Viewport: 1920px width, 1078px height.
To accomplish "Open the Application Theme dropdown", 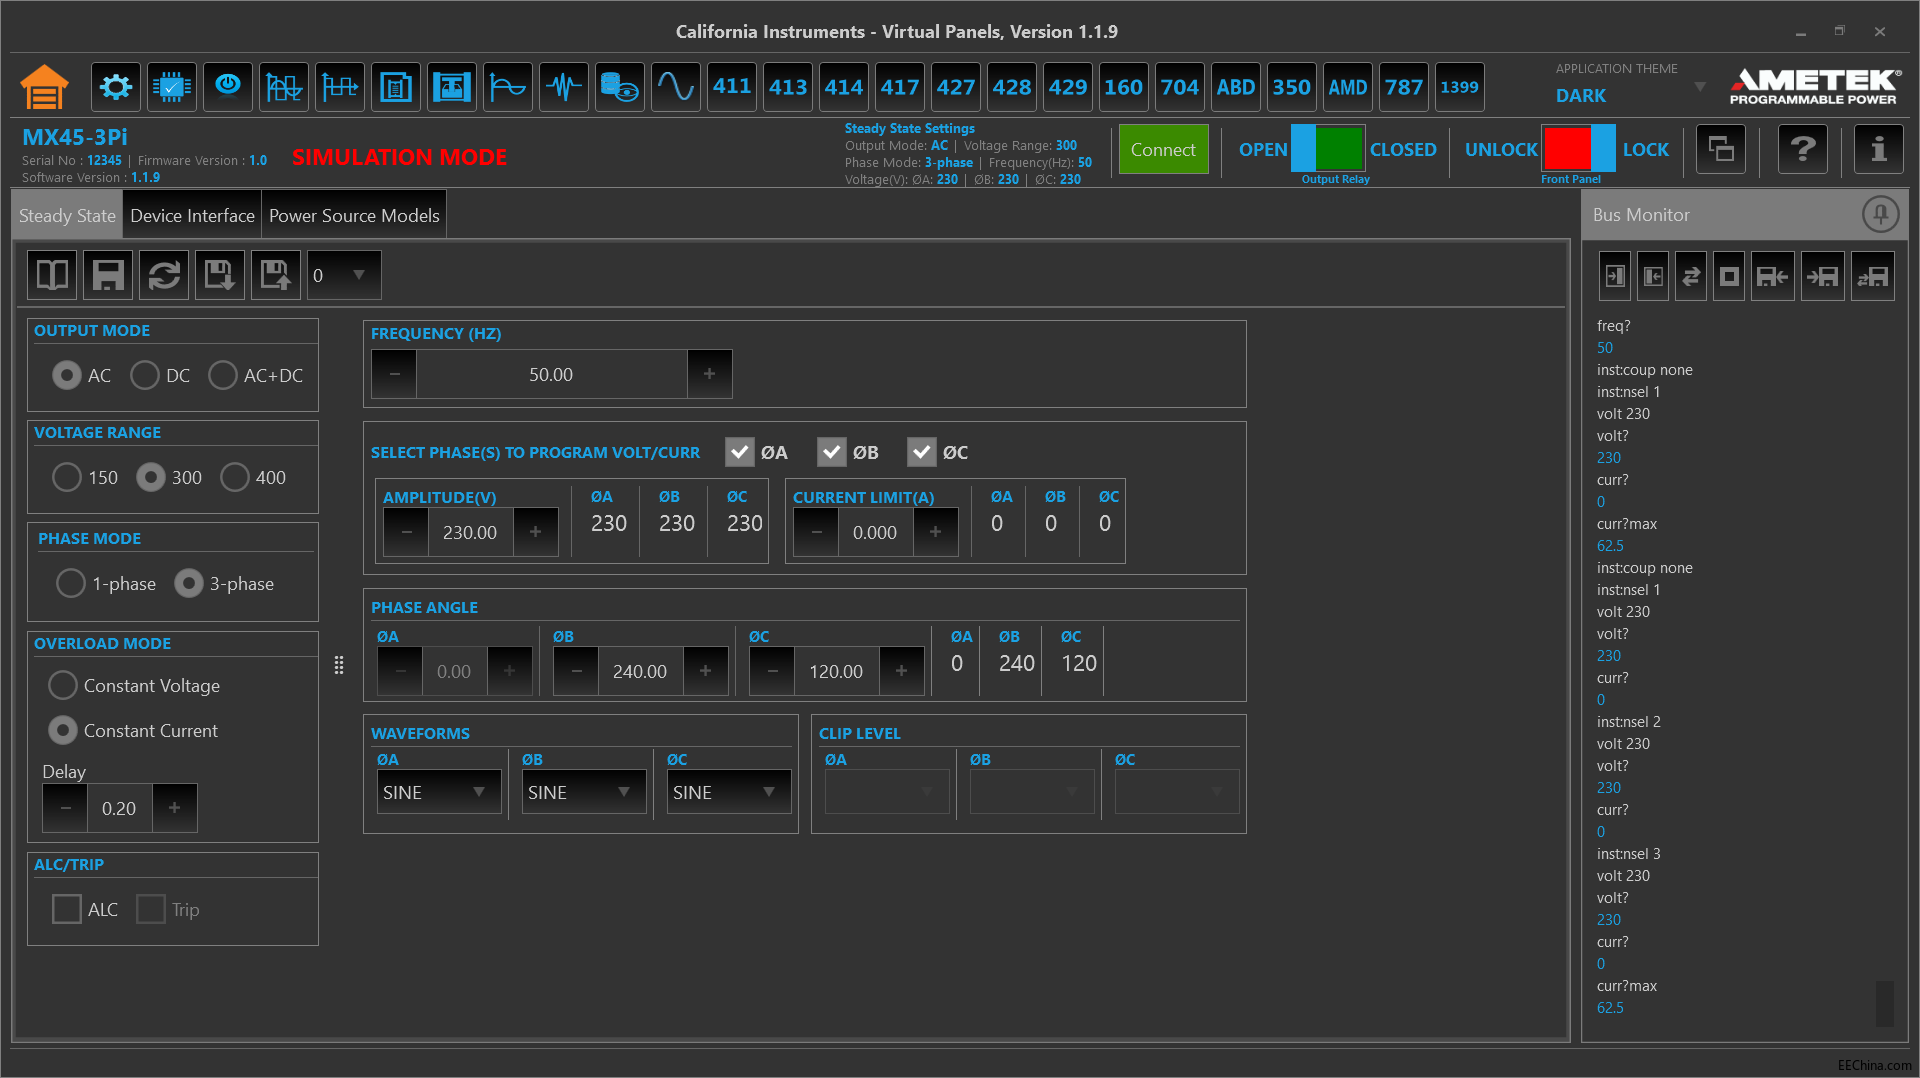I will coord(1630,96).
